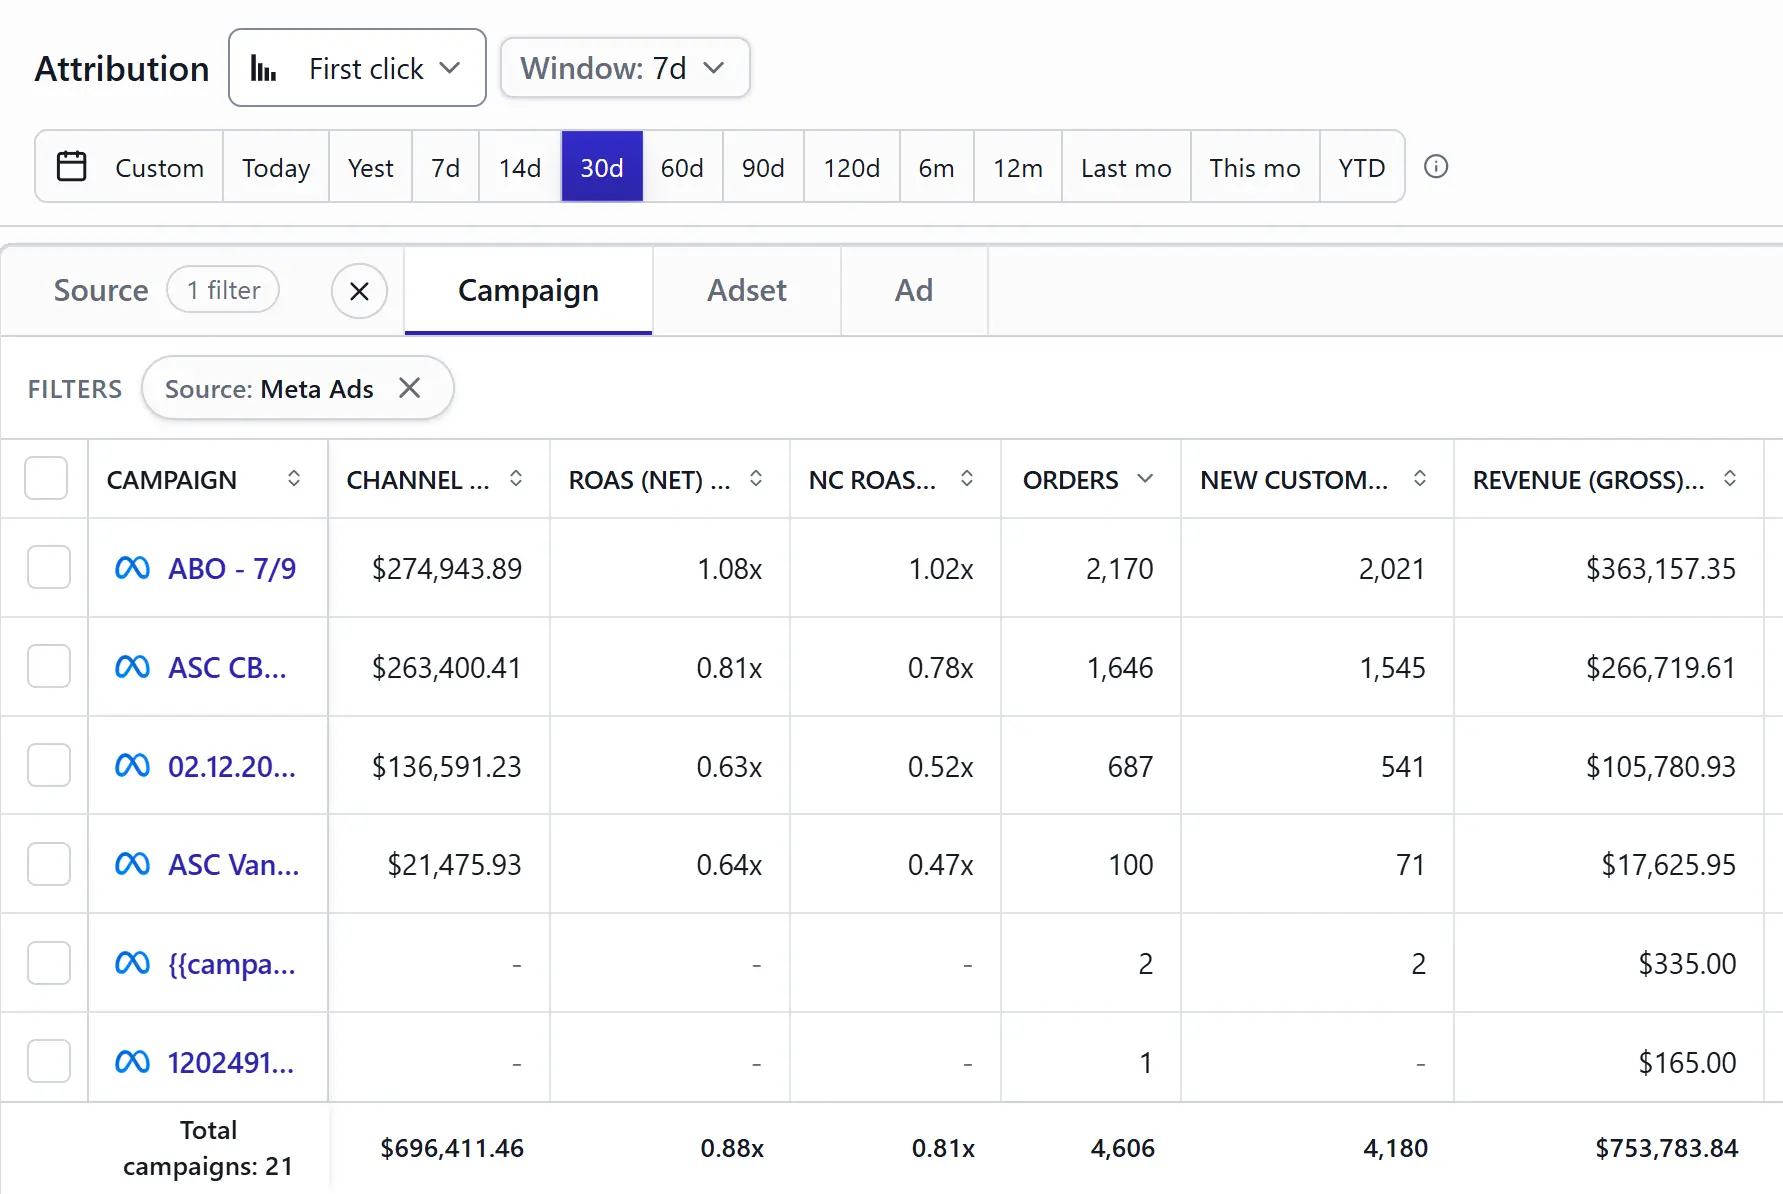Remove the Source: Meta Ads filter chip
The height and width of the screenshot is (1194, 1783).
[x=409, y=388]
